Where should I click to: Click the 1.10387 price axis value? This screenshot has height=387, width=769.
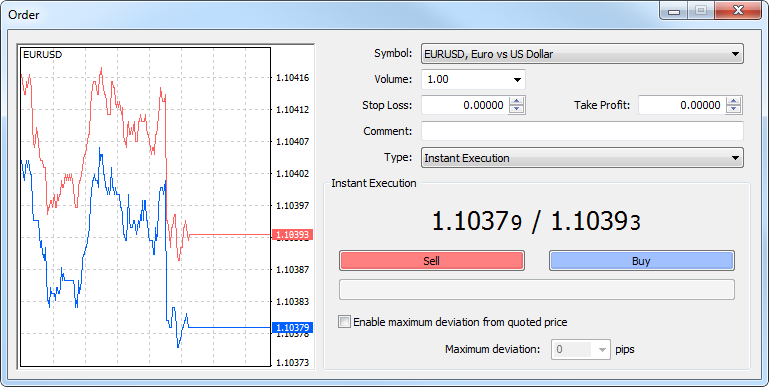pos(292,270)
